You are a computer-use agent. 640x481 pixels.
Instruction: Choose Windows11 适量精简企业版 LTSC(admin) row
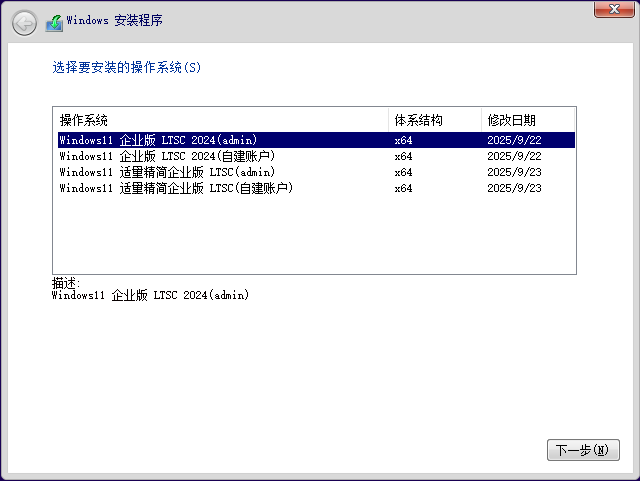tap(167, 172)
